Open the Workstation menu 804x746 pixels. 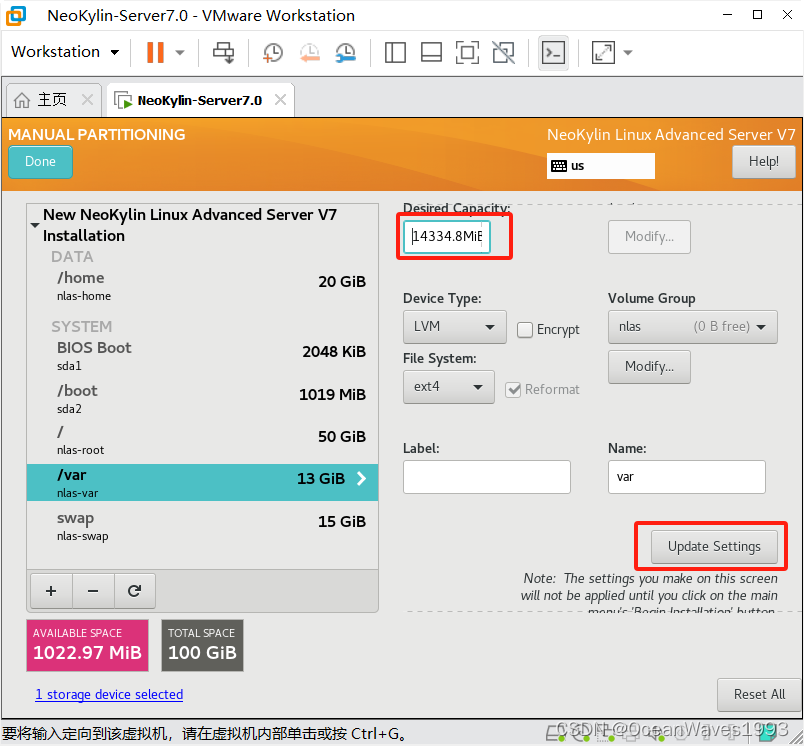[65, 52]
